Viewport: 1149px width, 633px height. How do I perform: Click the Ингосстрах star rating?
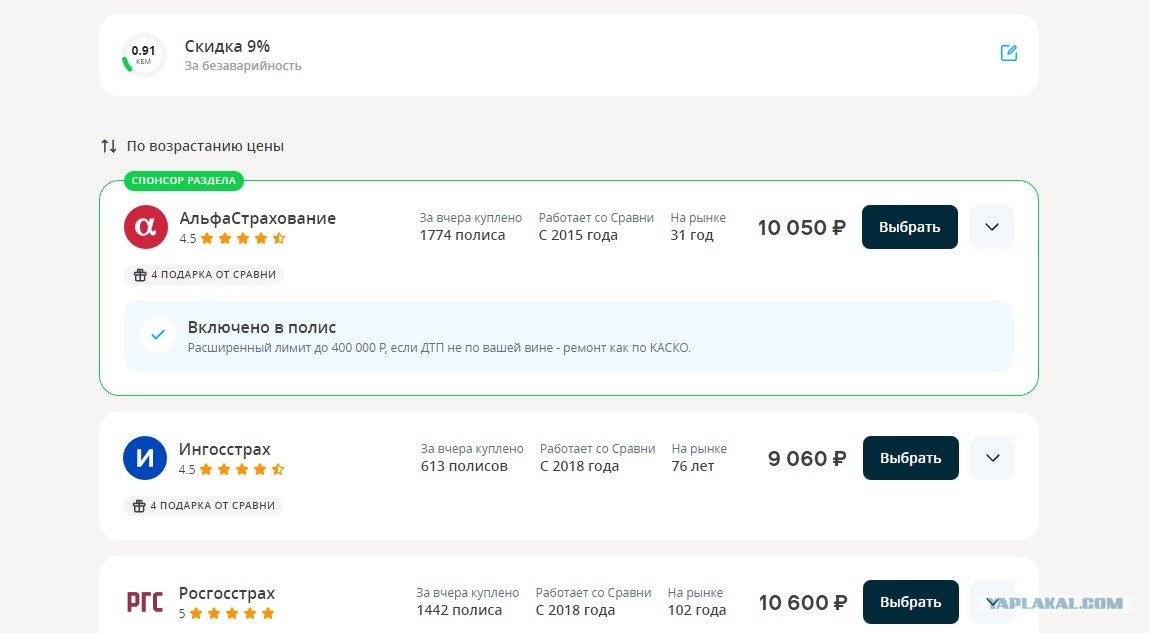[x=242, y=469]
